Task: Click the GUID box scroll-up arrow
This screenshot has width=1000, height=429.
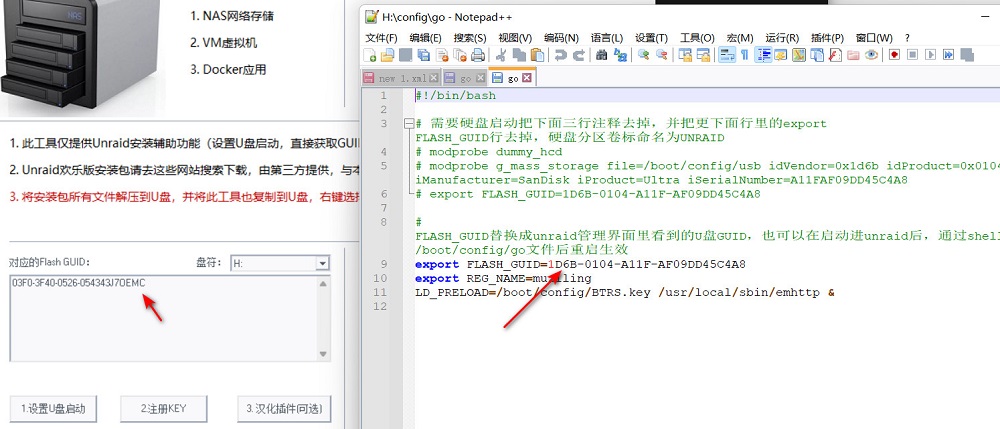Action: [323, 283]
